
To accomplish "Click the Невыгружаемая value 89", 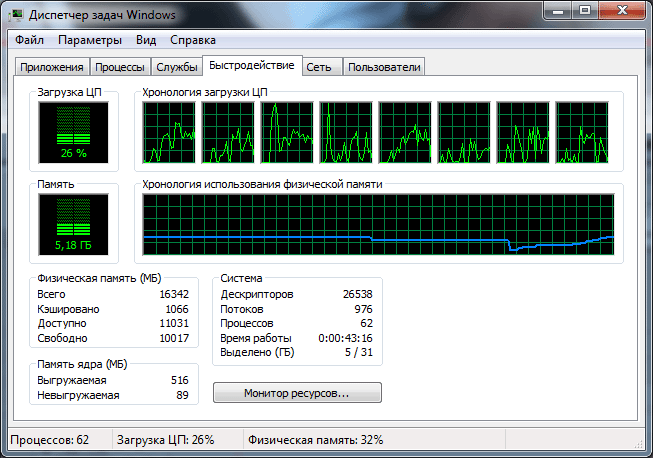I will 182,395.
